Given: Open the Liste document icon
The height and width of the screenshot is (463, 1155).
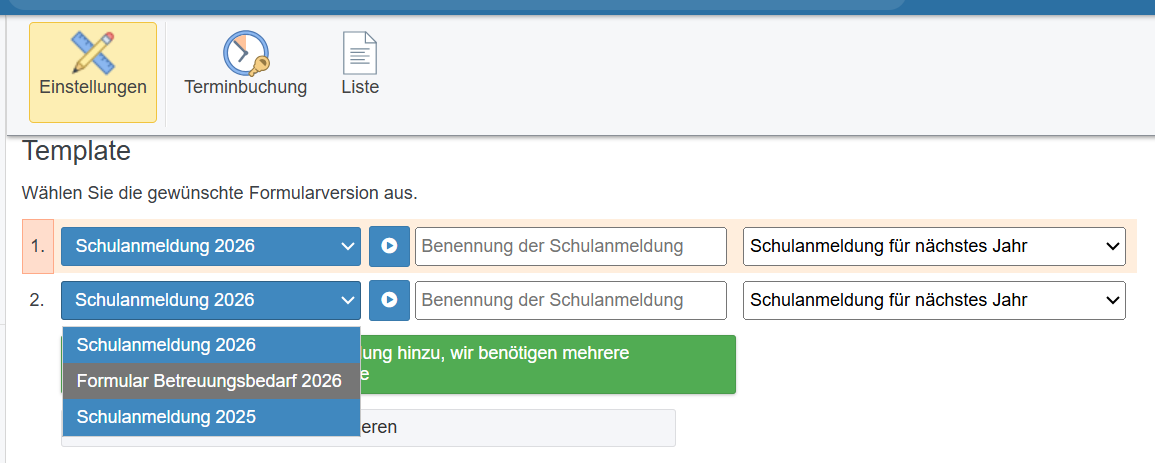Looking at the screenshot, I should click(x=360, y=53).
